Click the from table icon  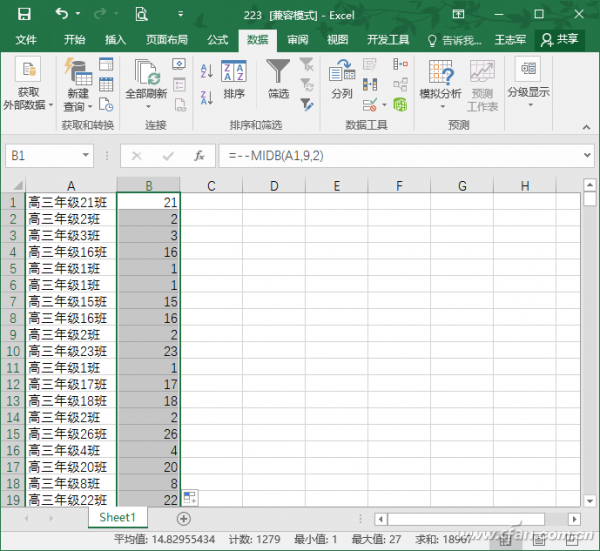coord(106,84)
